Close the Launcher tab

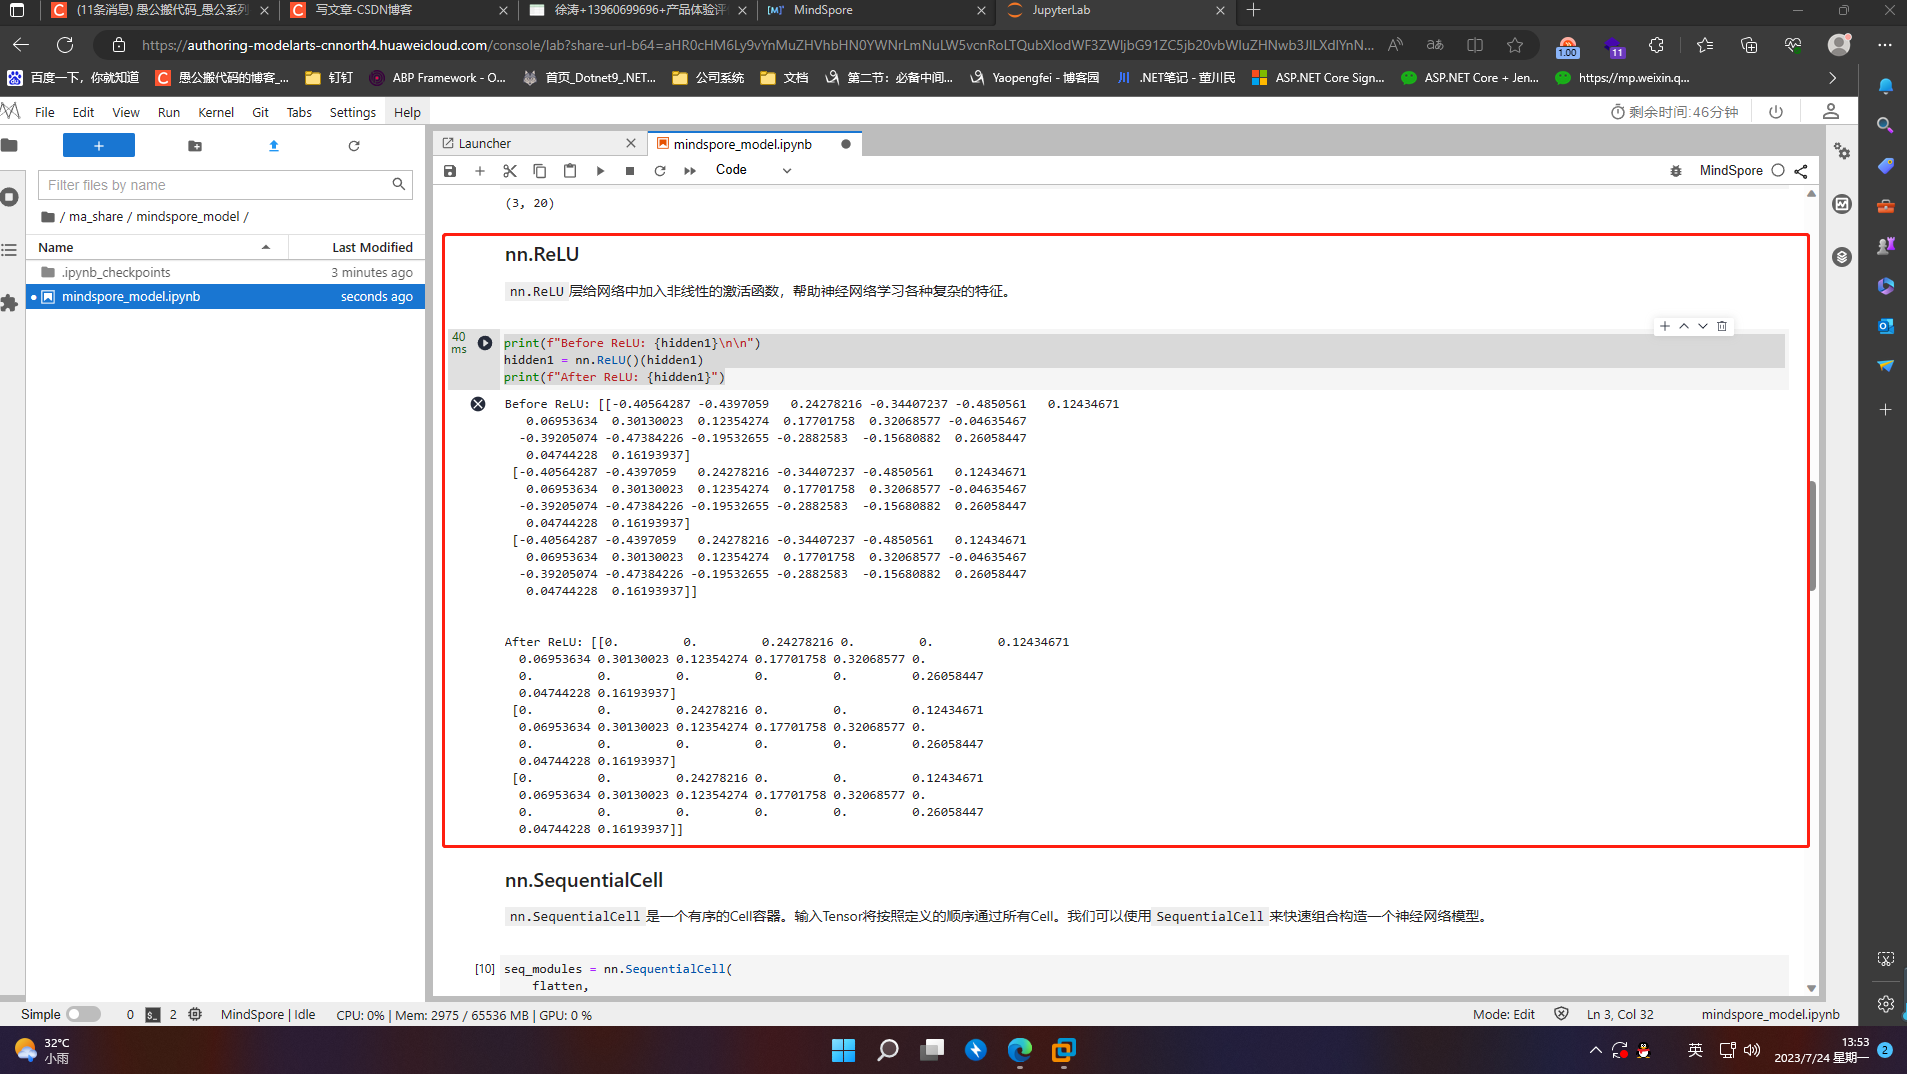[x=631, y=144]
